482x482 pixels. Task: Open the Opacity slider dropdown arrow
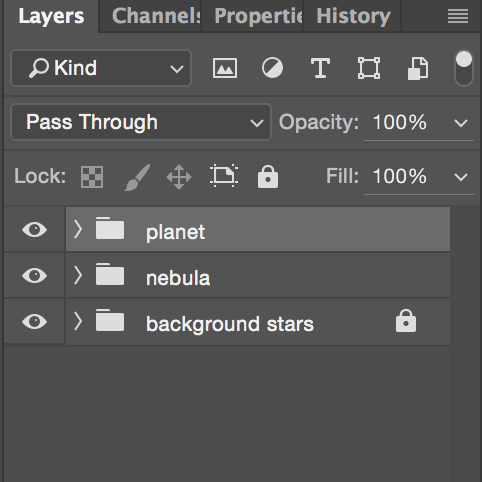click(461, 123)
